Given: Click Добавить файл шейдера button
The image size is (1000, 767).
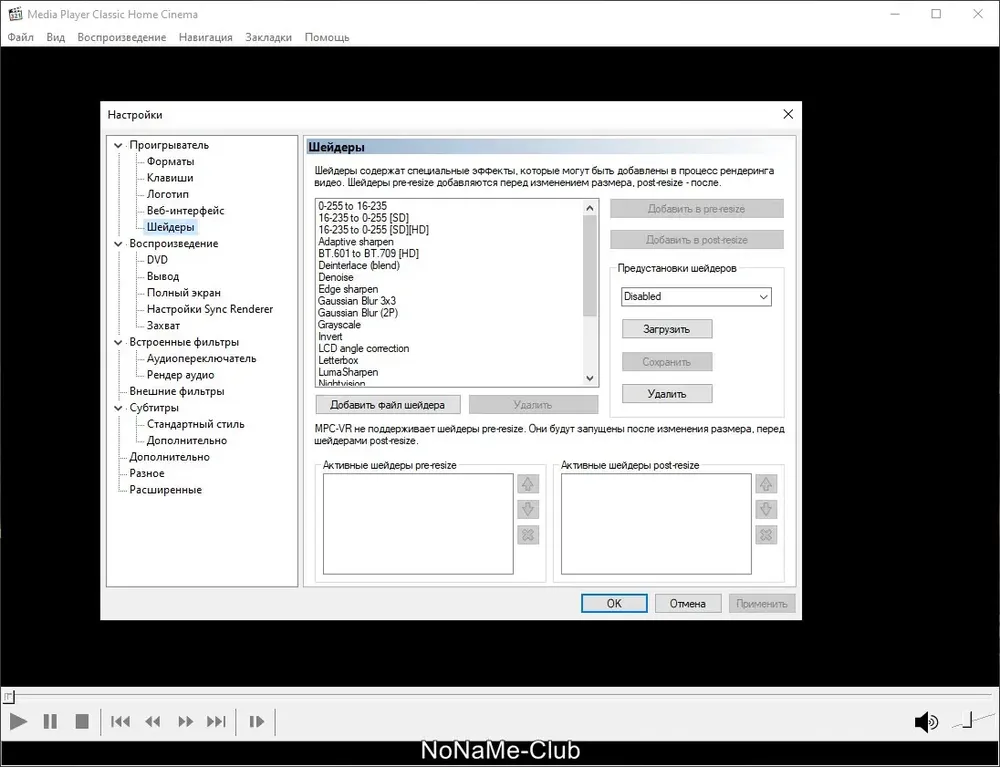Looking at the screenshot, I should pos(388,405).
